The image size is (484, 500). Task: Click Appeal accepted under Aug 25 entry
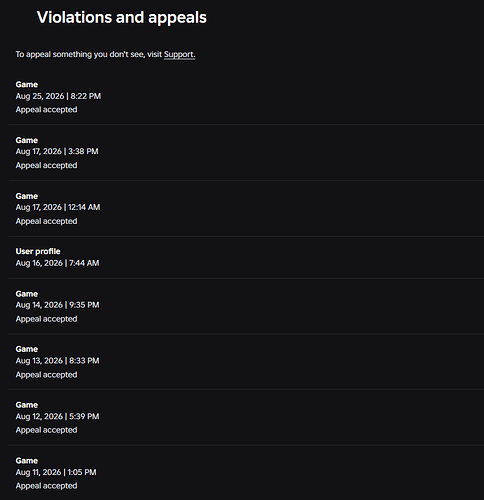[x=46, y=110]
